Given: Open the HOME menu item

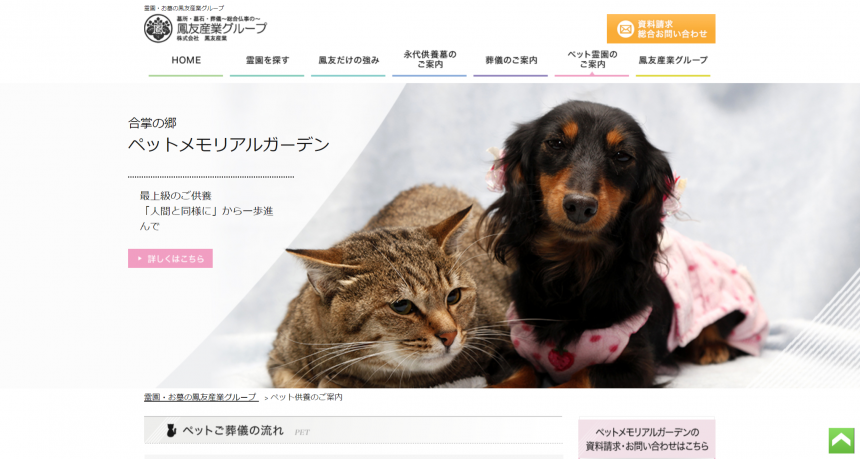Looking at the screenshot, I should pyautogui.click(x=186, y=61).
